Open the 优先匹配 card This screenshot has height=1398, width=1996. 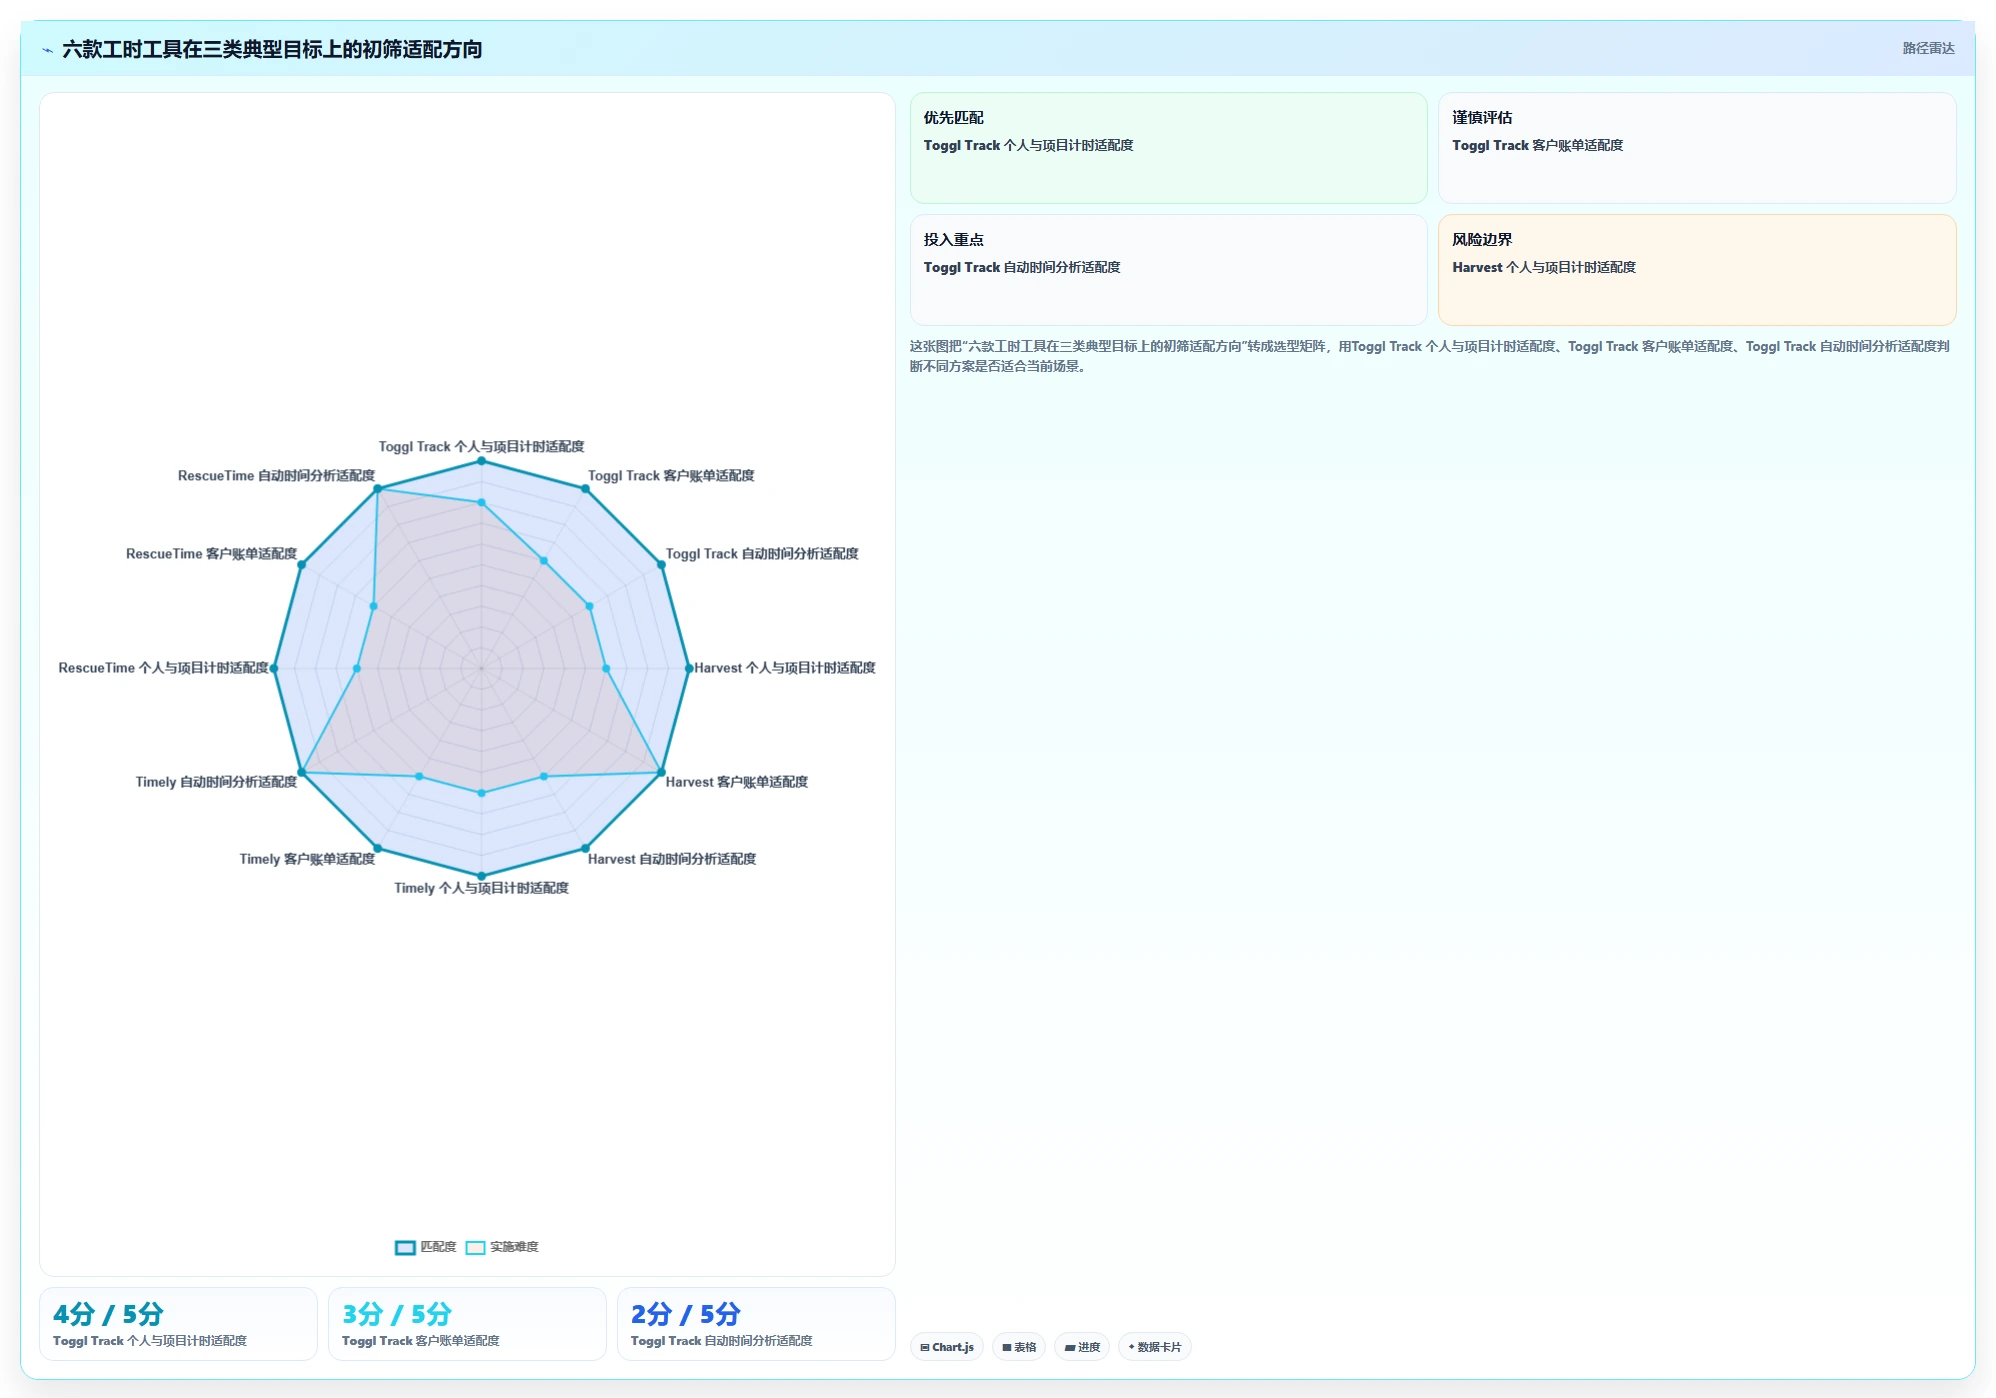coord(1168,148)
